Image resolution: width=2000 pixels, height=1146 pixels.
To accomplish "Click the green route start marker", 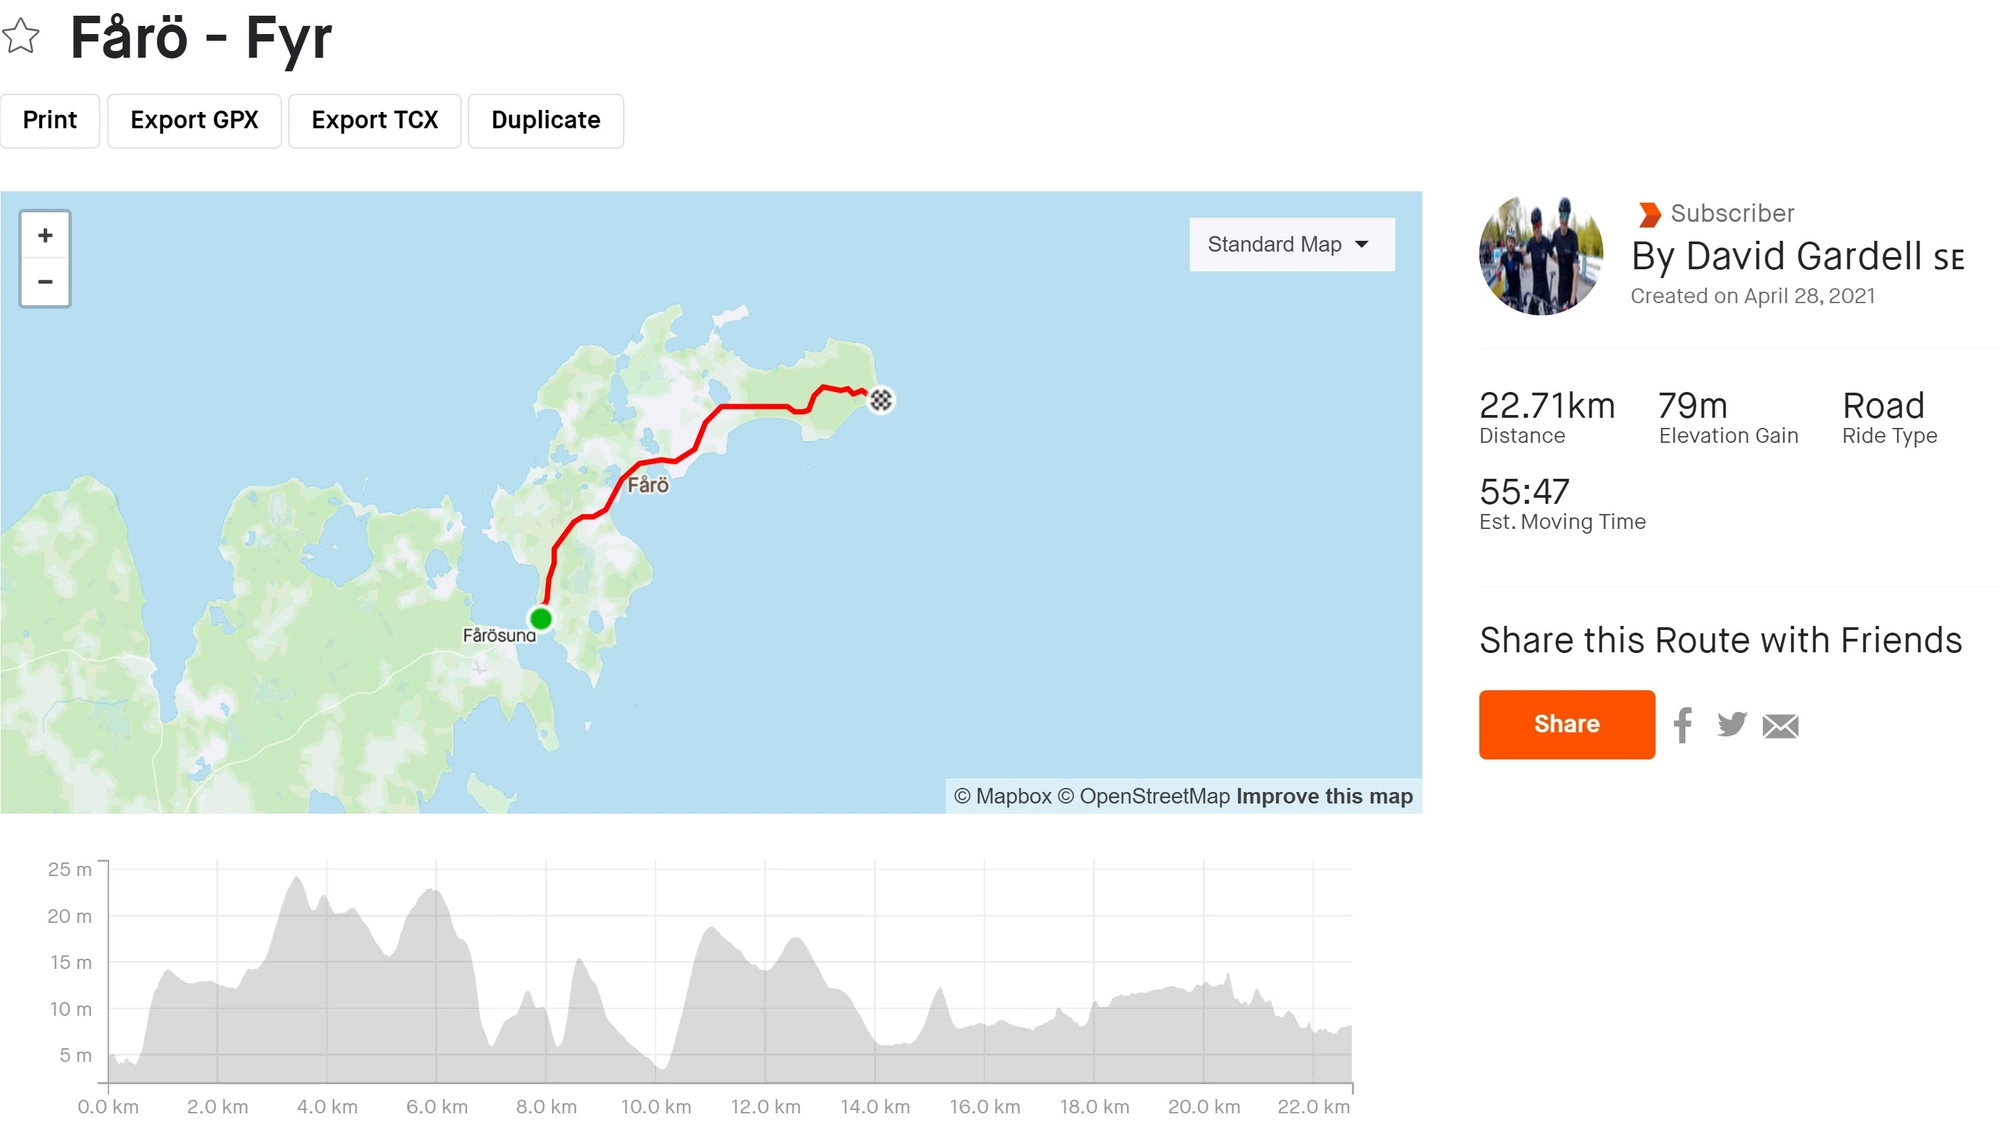I will tap(541, 619).
